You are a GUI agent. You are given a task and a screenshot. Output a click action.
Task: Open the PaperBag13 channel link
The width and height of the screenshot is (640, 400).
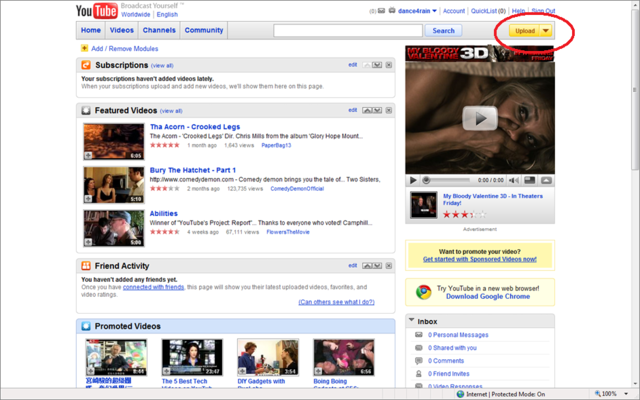click(x=276, y=145)
